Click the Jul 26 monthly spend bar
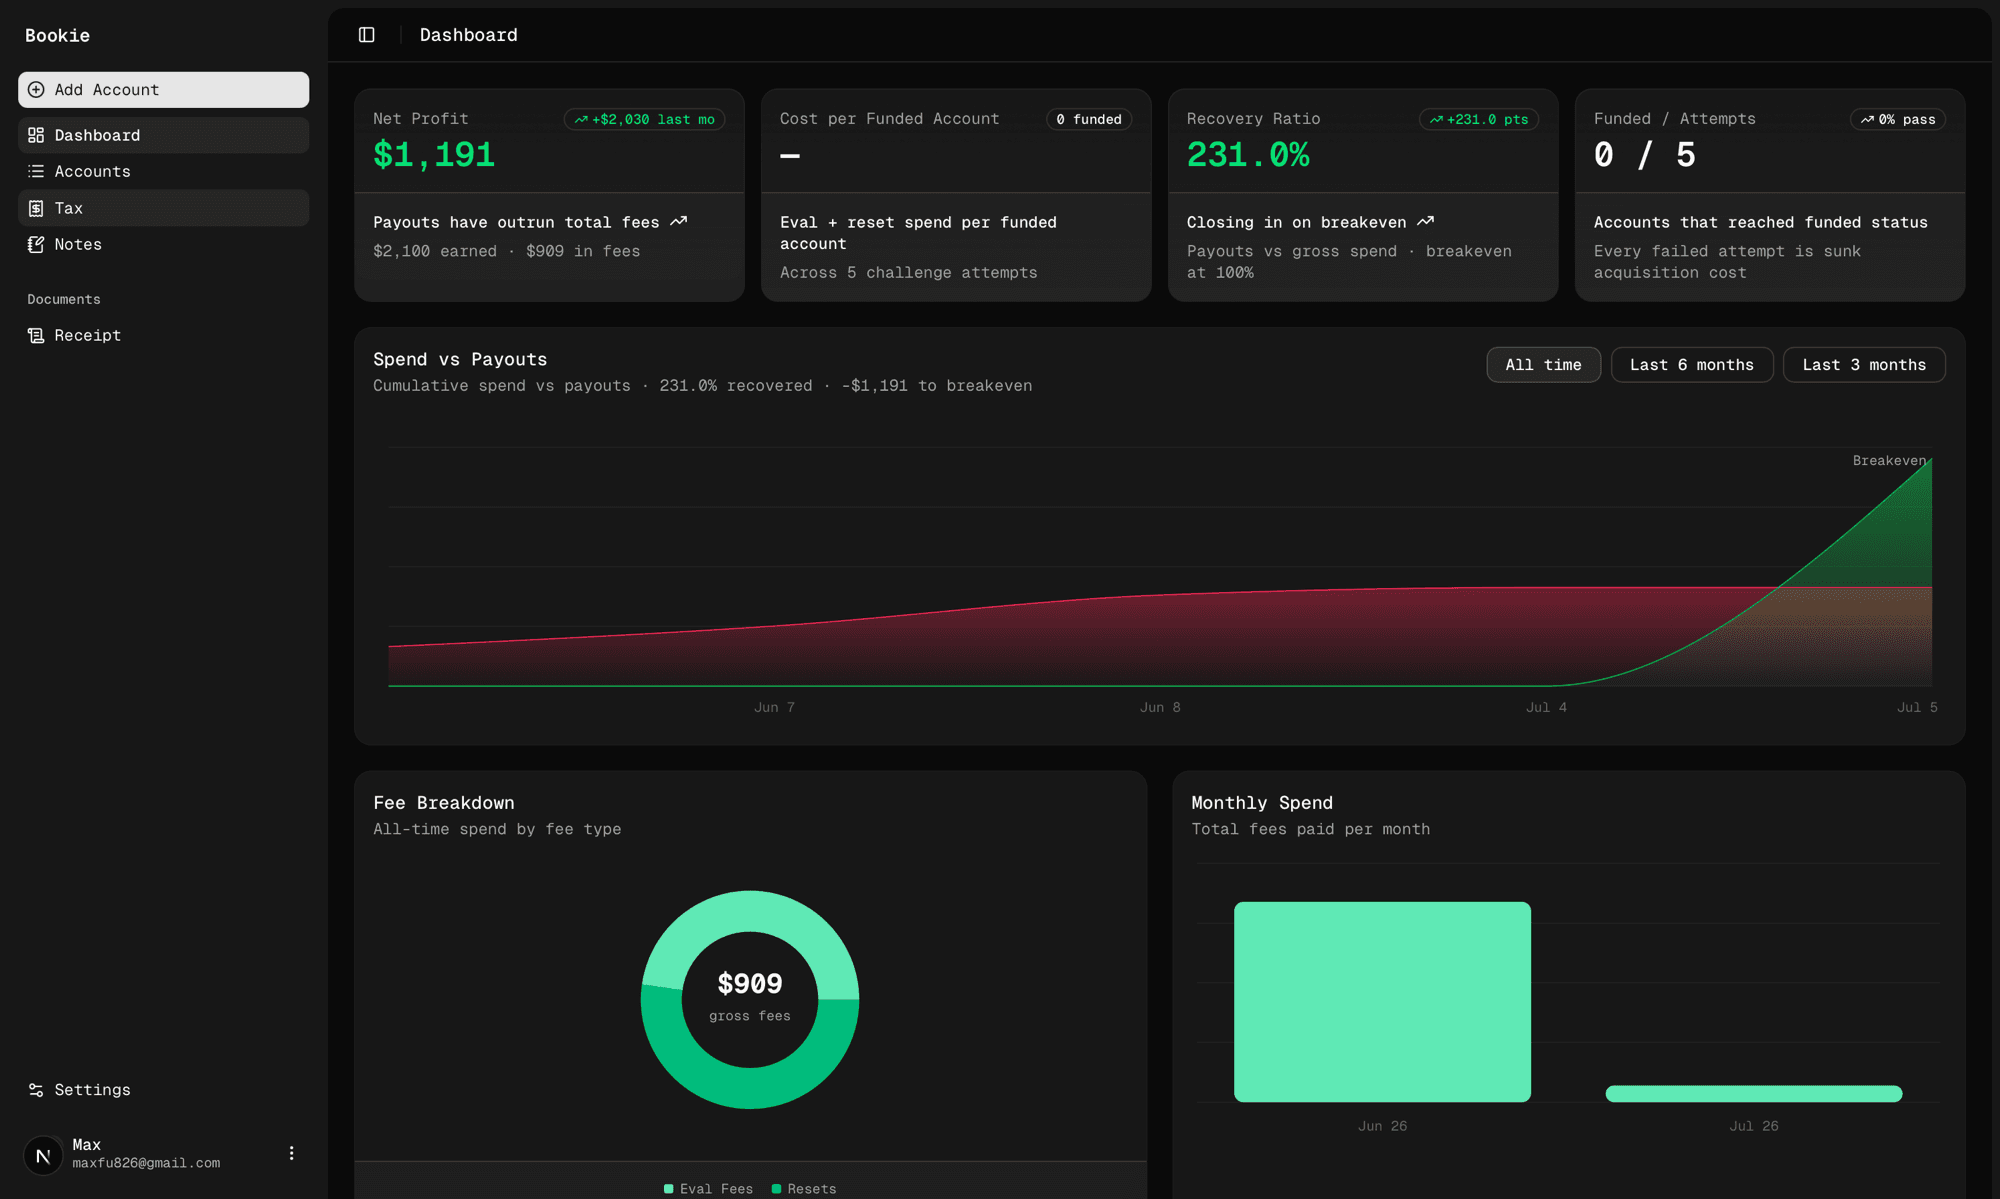This screenshot has width=2000, height=1199. (x=1754, y=1094)
